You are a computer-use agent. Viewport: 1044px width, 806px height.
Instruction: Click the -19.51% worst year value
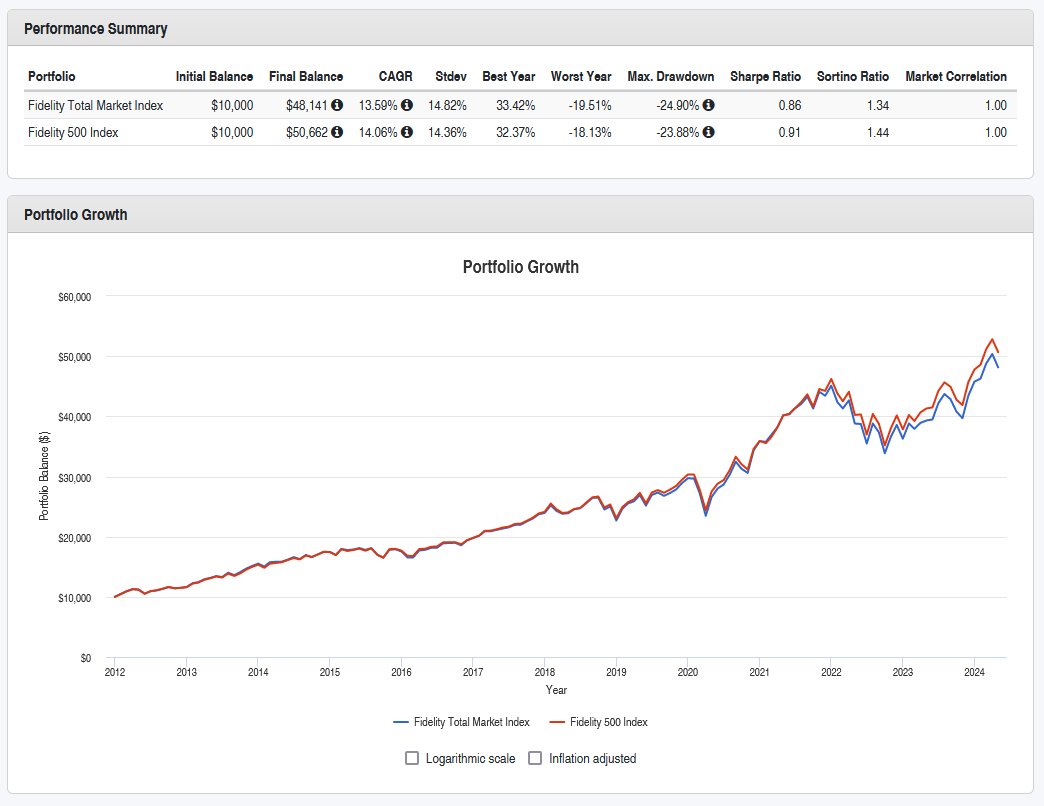coord(590,105)
